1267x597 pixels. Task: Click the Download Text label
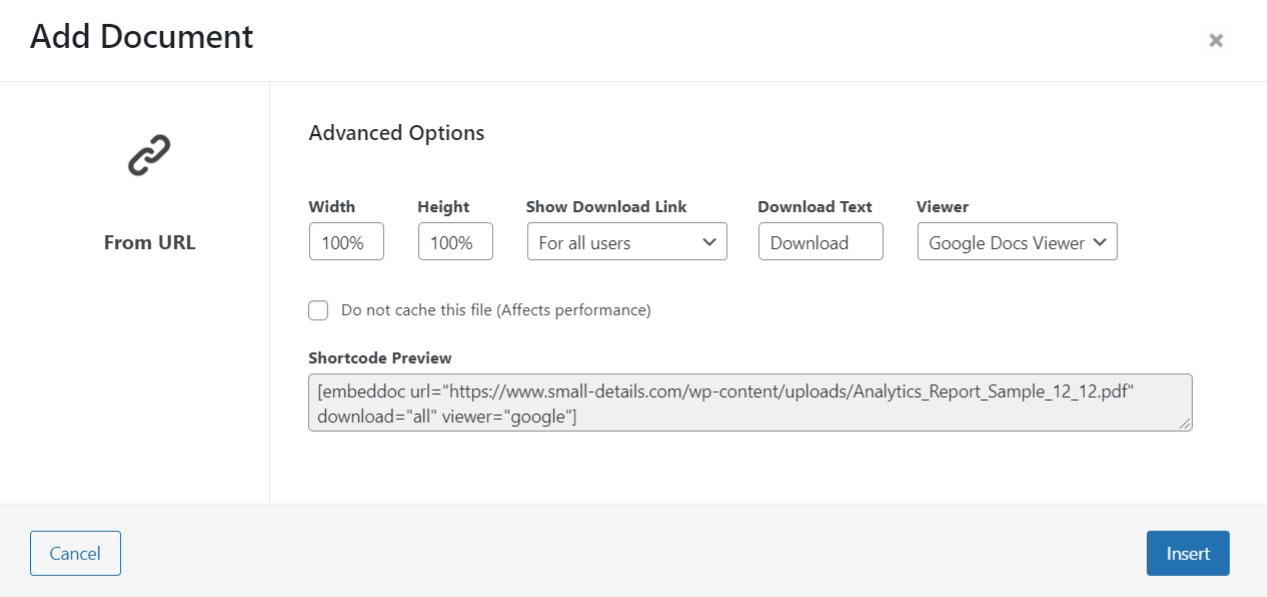[x=815, y=207]
